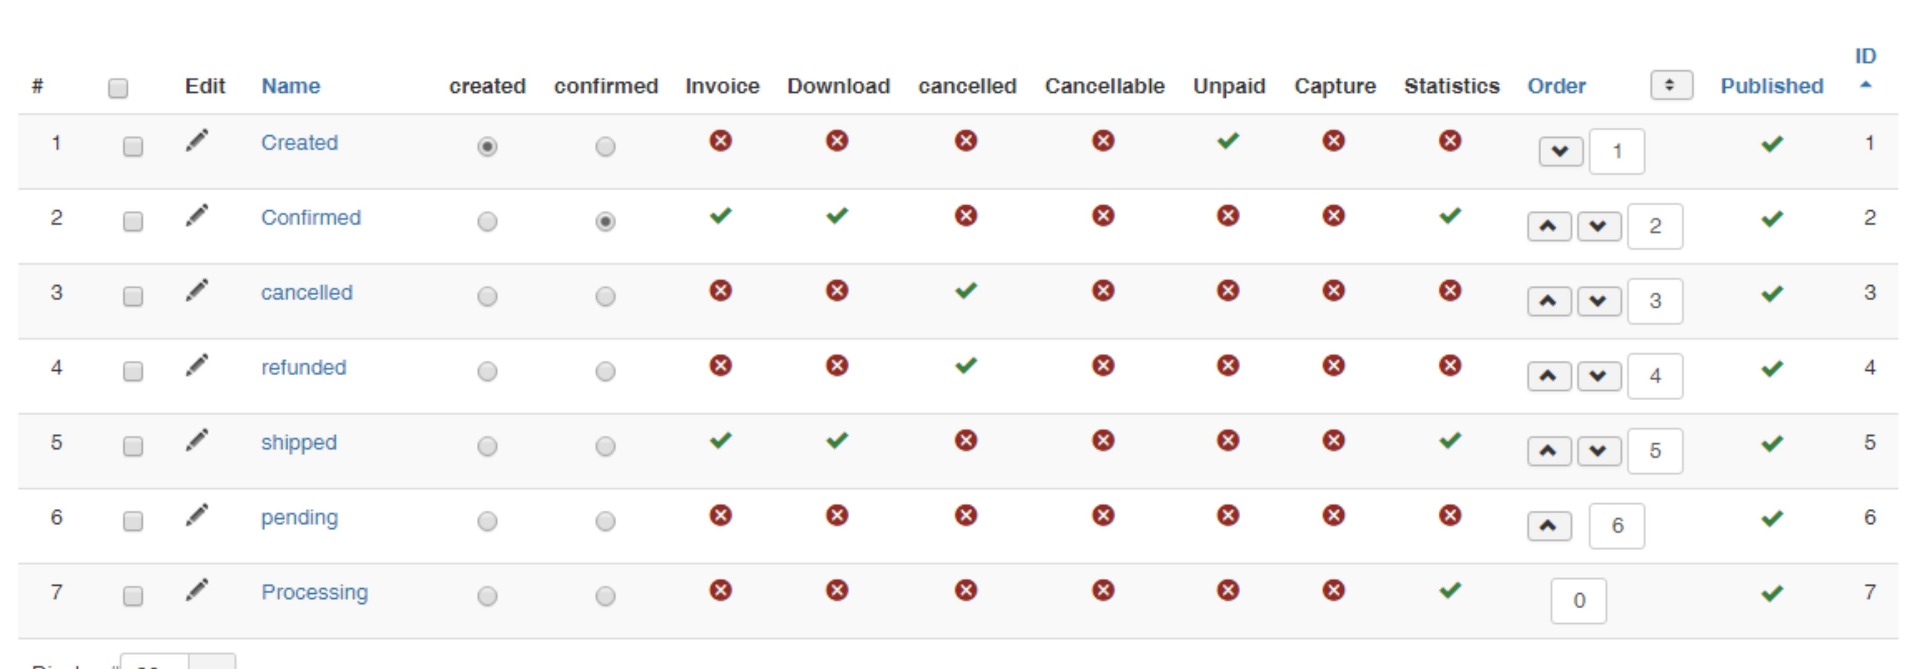Click the edit pencil for shipped row
Screen dimensions: 1920x669
pos(197,441)
